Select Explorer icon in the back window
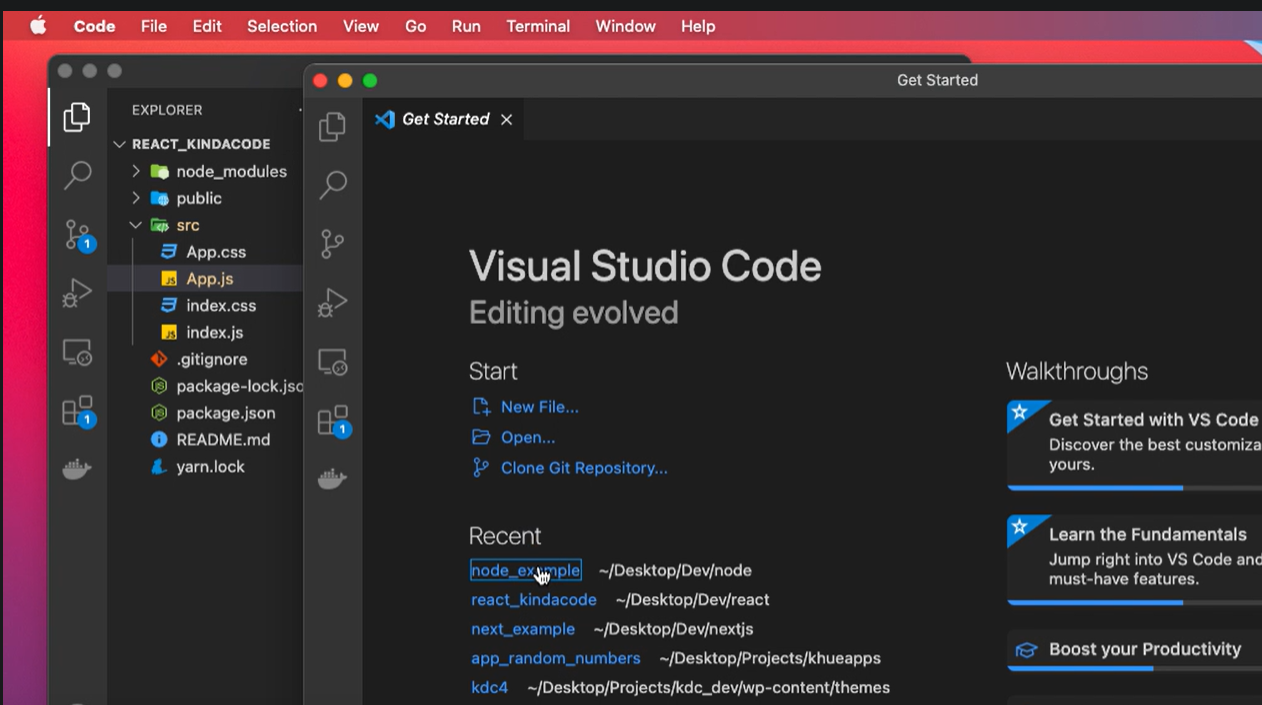This screenshot has width=1262, height=705. coord(77,117)
